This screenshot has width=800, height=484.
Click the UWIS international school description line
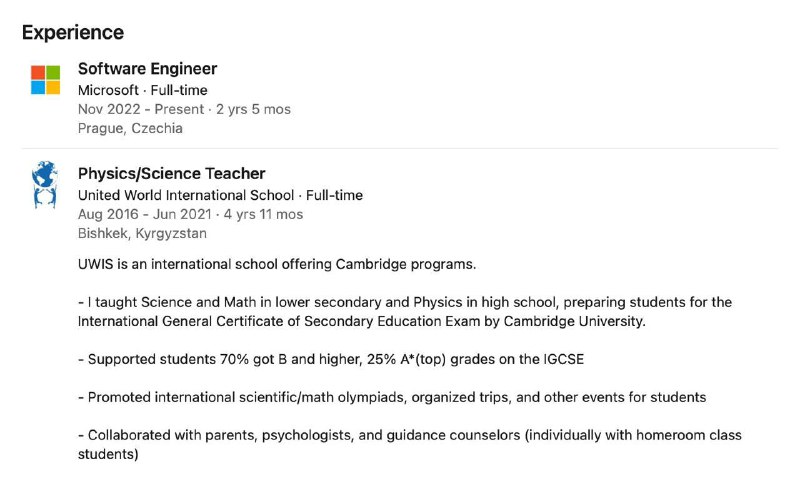click(277, 264)
